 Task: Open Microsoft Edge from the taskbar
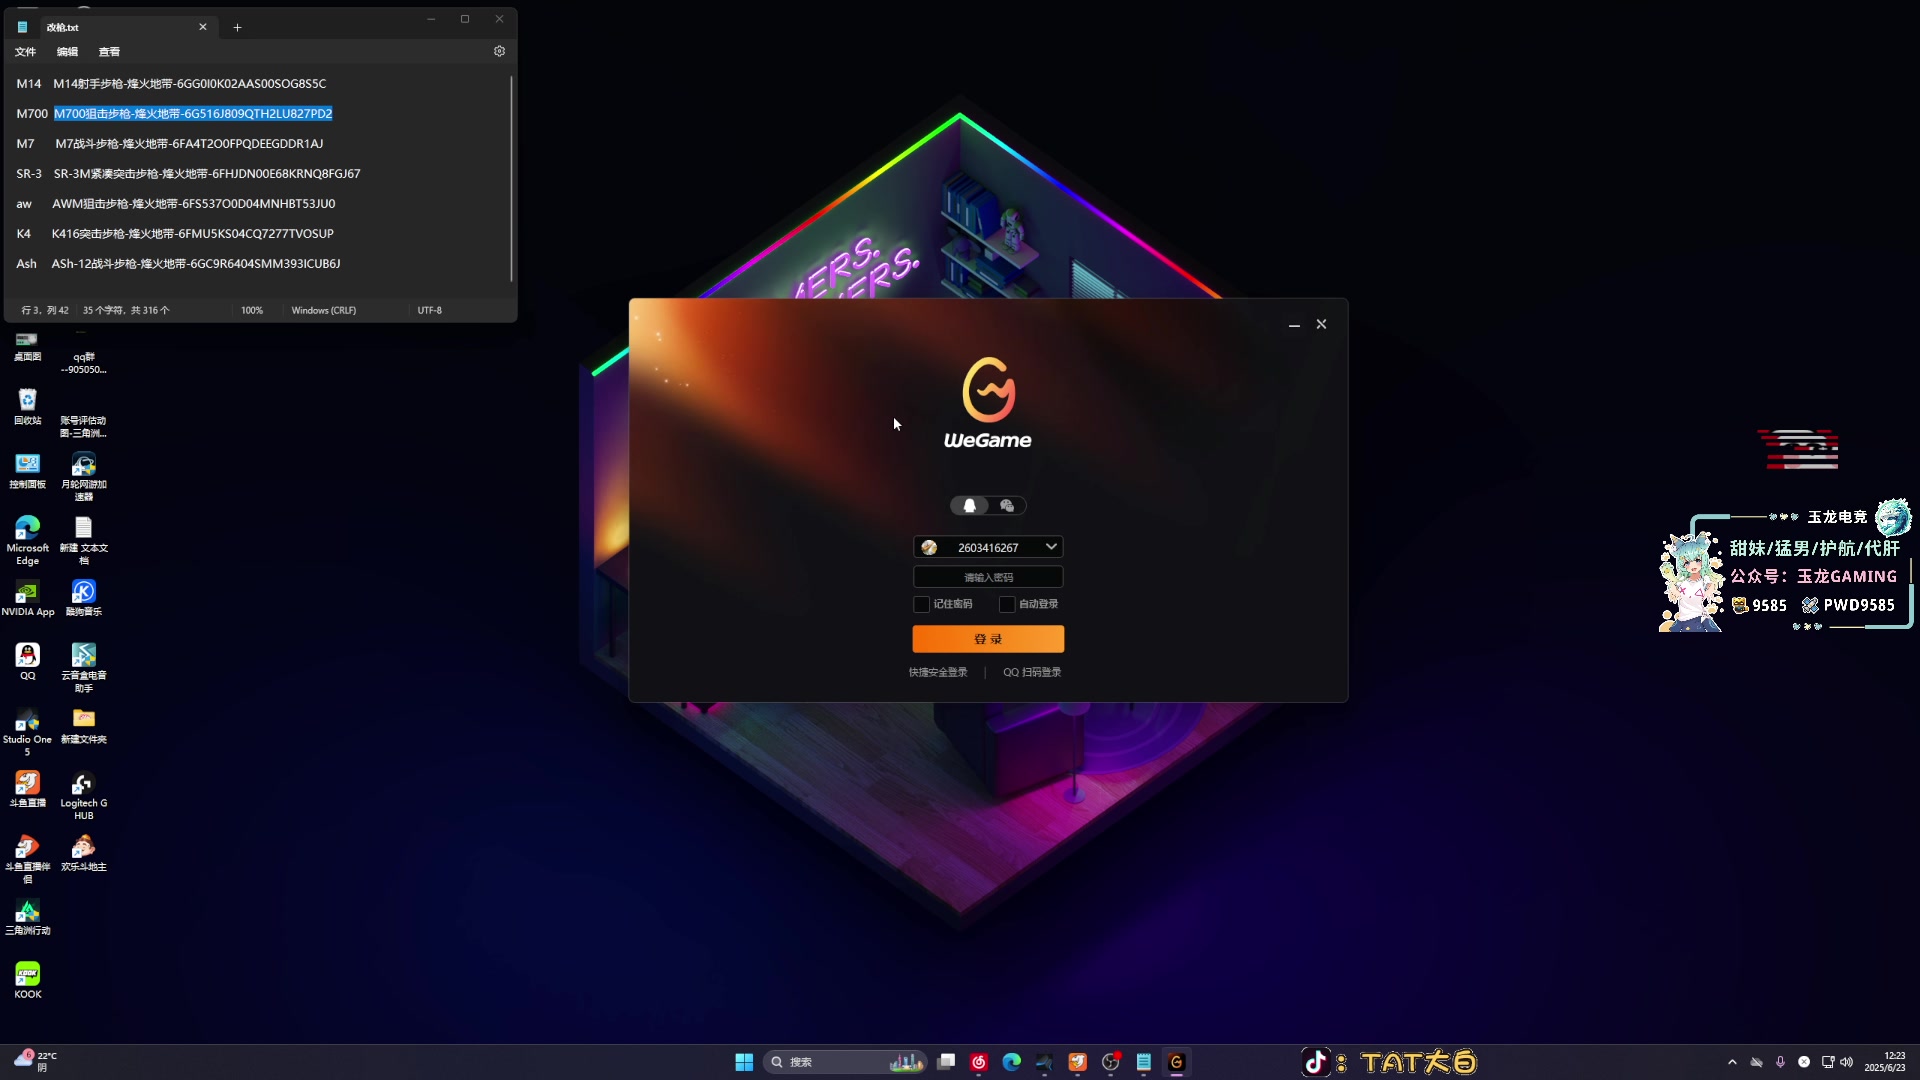[x=1012, y=1062]
